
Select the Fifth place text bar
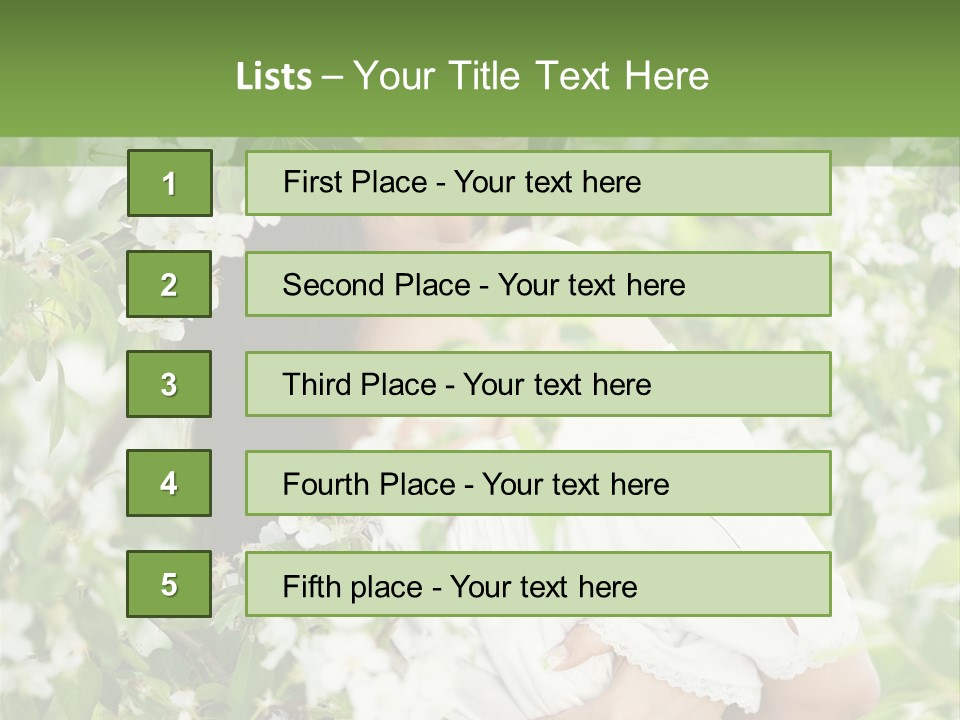pyautogui.click(x=538, y=584)
